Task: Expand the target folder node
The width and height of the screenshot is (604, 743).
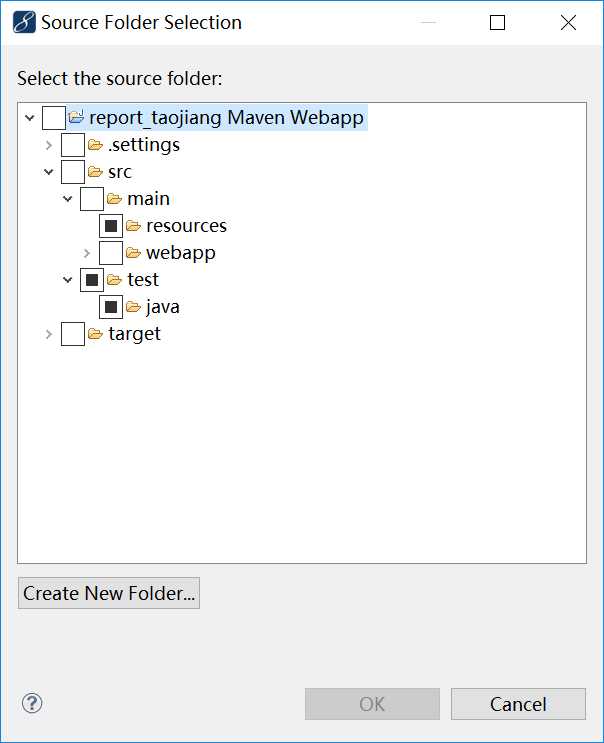Action: coord(49,334)
